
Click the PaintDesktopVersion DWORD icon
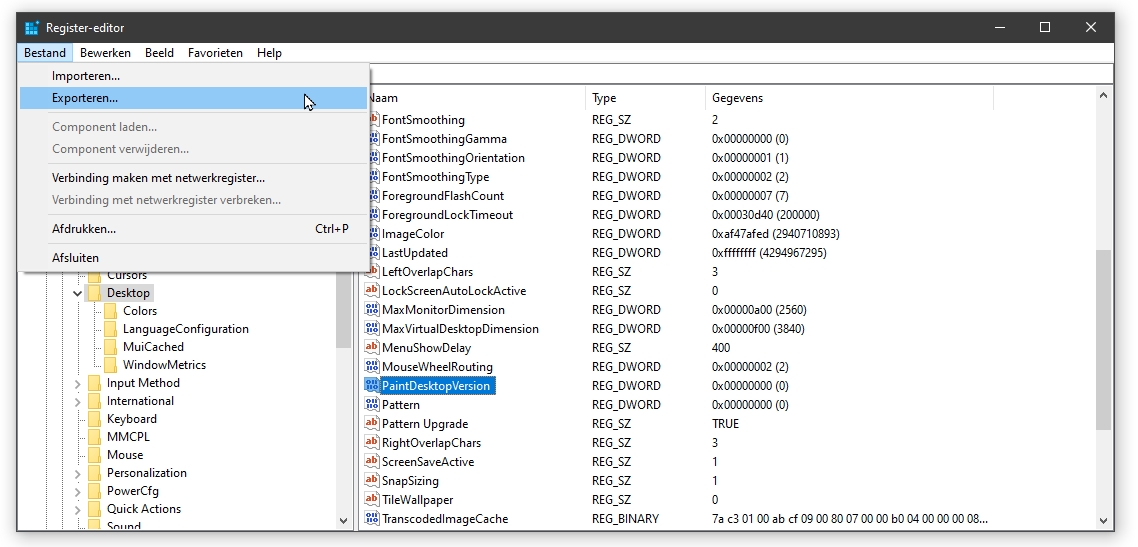click(x=372, y=385)
